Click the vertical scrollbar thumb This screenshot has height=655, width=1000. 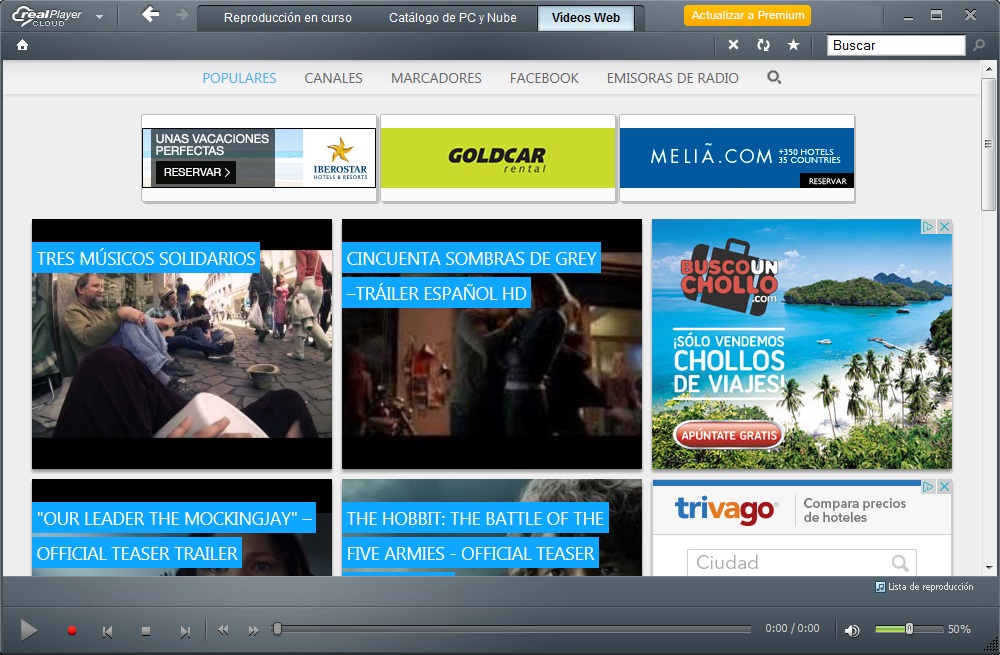click(989, 144)
